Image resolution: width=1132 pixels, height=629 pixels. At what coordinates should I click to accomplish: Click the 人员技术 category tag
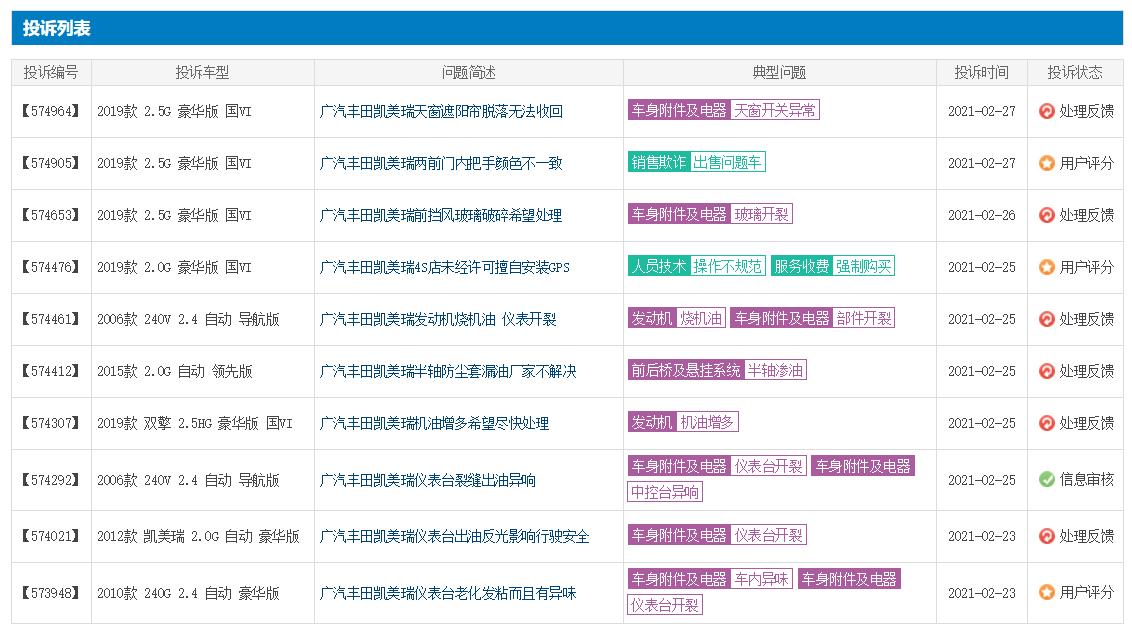click(x=658, y=266)
